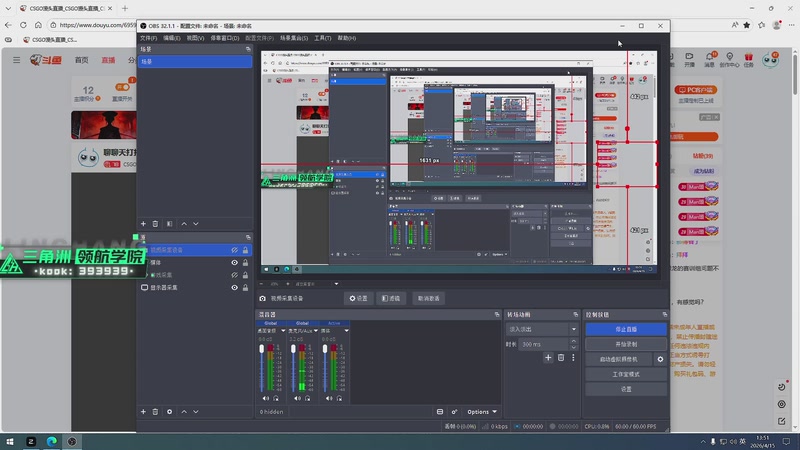Add a new scene with plus icon
Screen dimensions: 800x450
coord(143,223)
